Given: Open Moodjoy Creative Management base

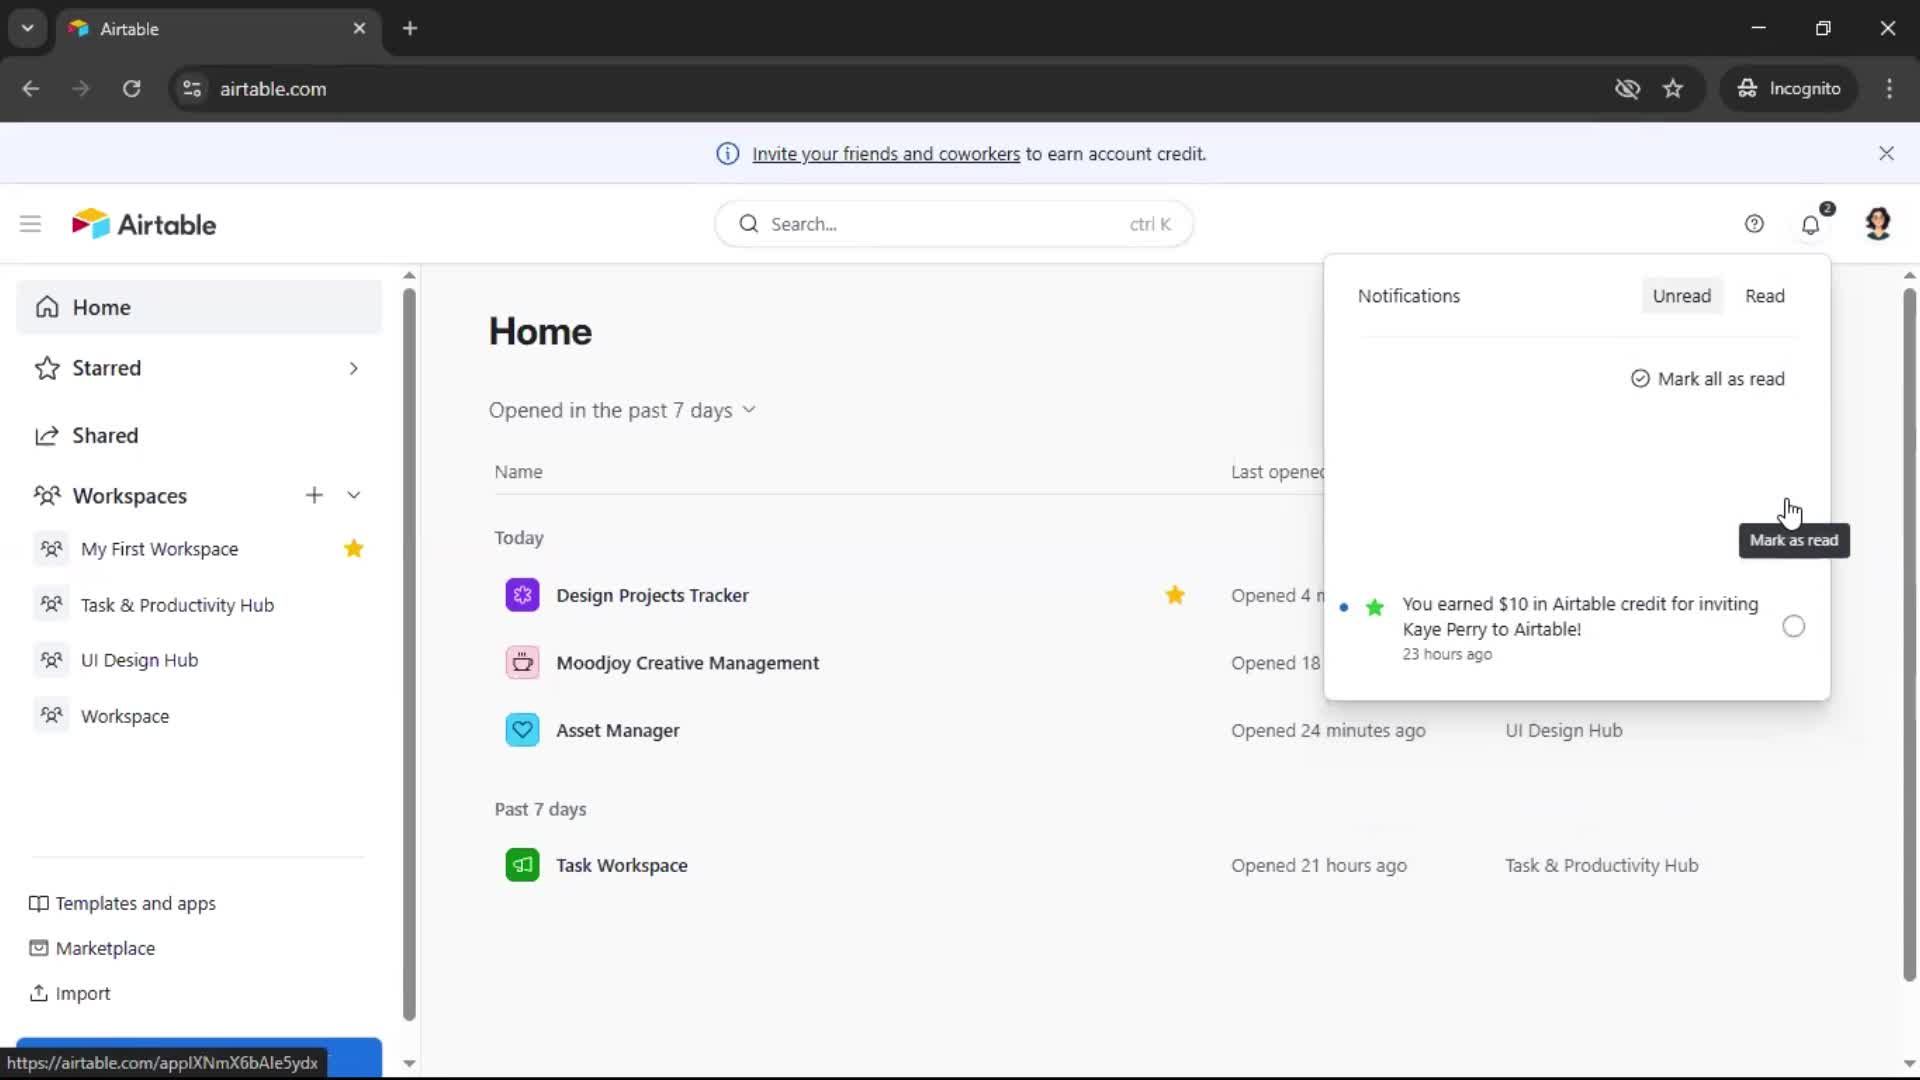Looking at the screenshot, I should 687,663.
